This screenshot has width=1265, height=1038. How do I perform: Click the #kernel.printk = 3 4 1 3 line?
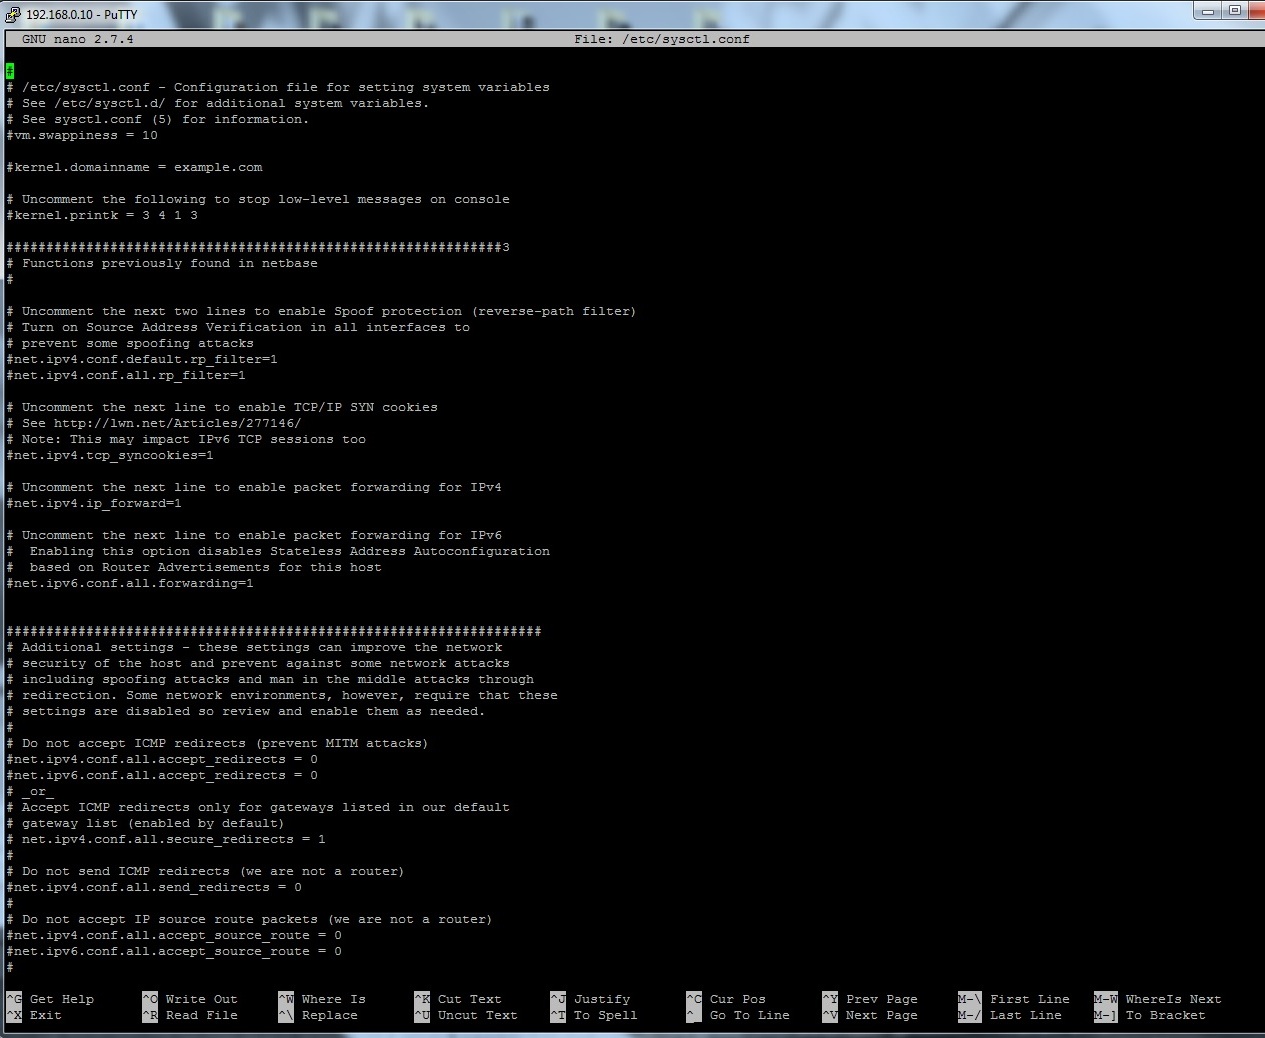[102, 215]
